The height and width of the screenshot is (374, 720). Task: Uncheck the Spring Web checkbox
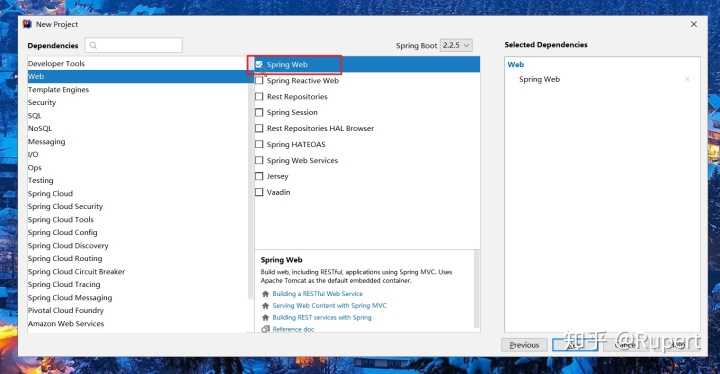pyautogui.click(x=259, y=65)
